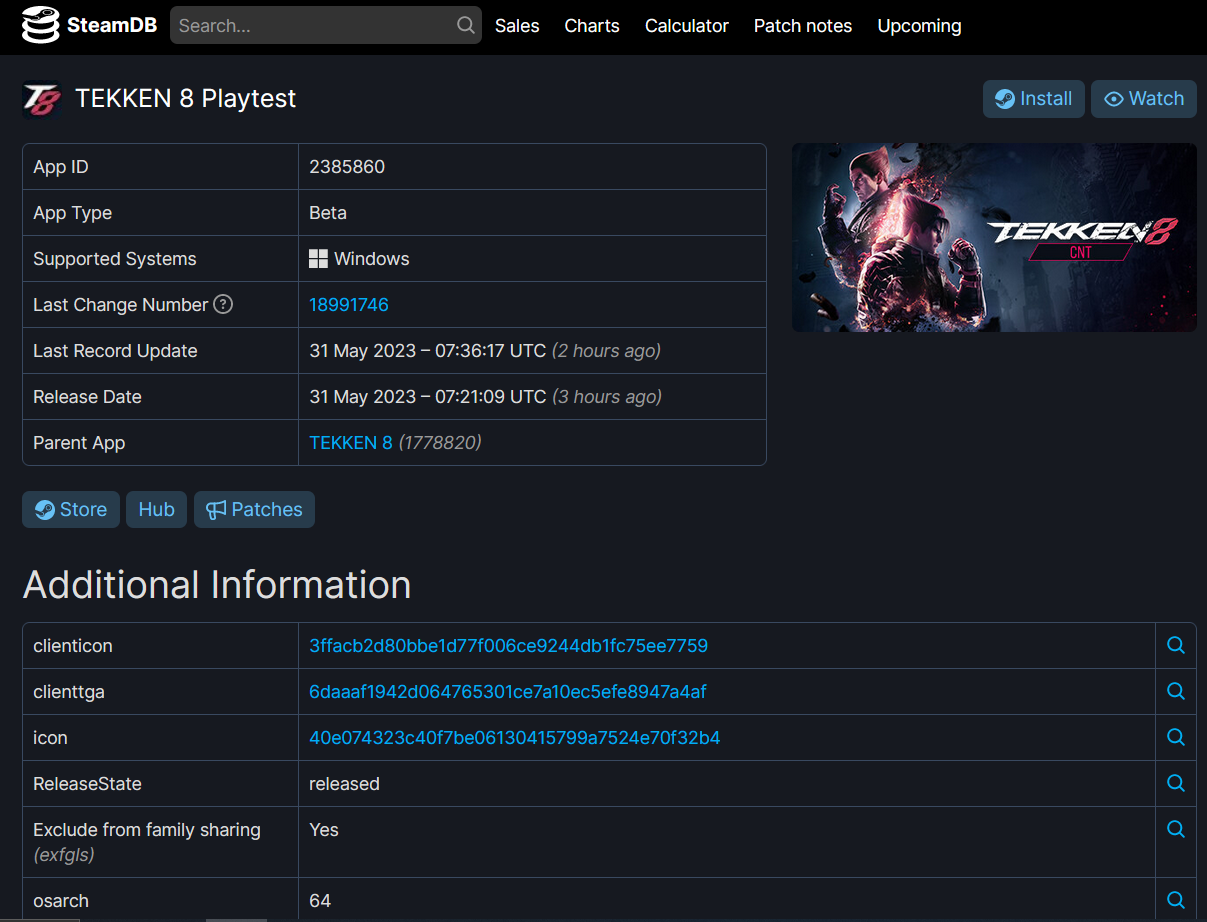Open the clienticon hash link
1207x922 pixels.
tap(509, 646)
